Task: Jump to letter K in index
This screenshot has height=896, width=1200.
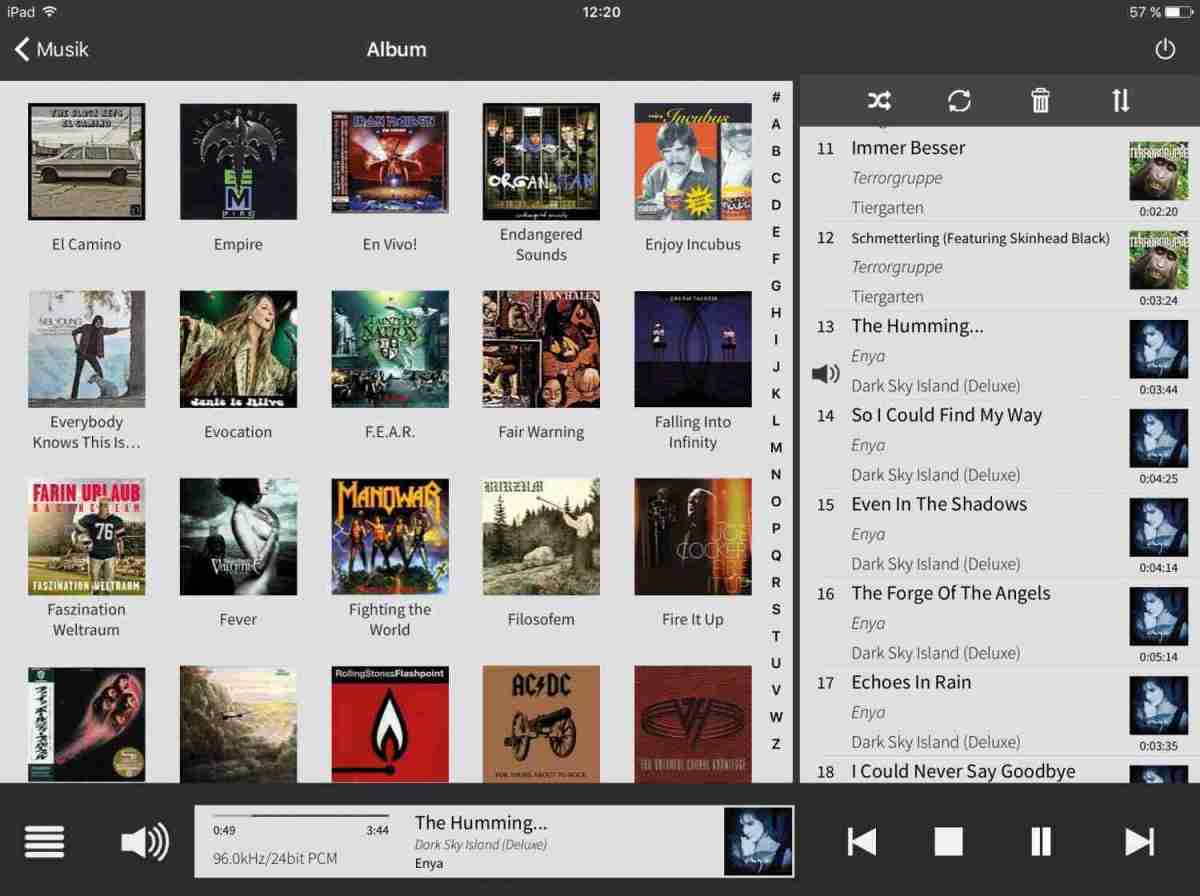Action: point(776,393)
